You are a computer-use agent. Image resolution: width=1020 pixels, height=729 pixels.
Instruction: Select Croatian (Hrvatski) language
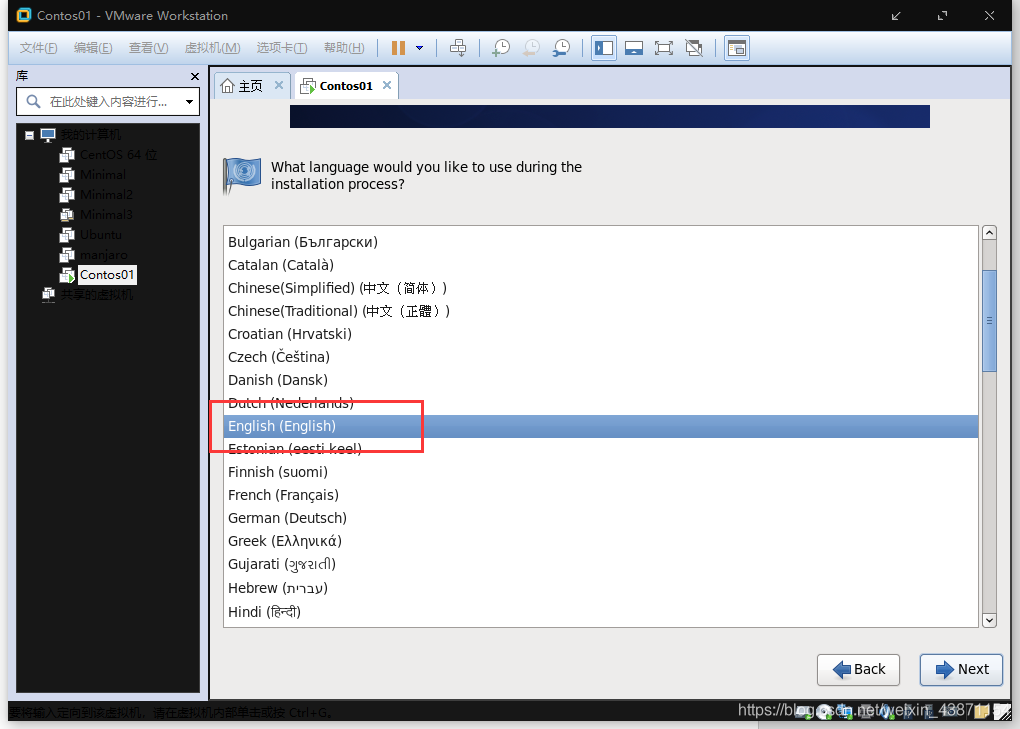coord(600,334)
